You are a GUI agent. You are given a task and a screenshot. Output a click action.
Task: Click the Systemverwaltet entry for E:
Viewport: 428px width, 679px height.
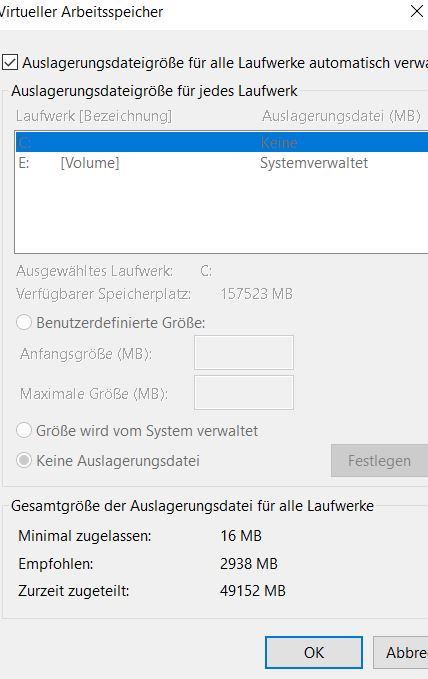click(314, 163)
